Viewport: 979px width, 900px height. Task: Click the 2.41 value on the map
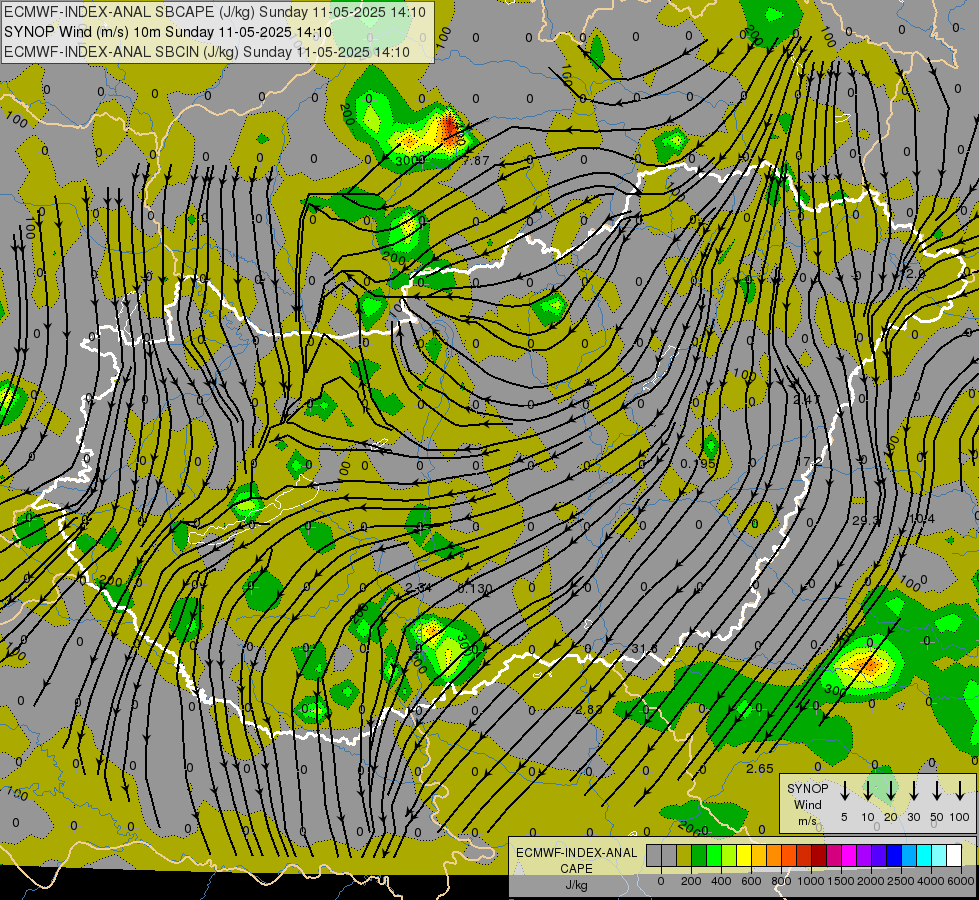click(807, 398)
